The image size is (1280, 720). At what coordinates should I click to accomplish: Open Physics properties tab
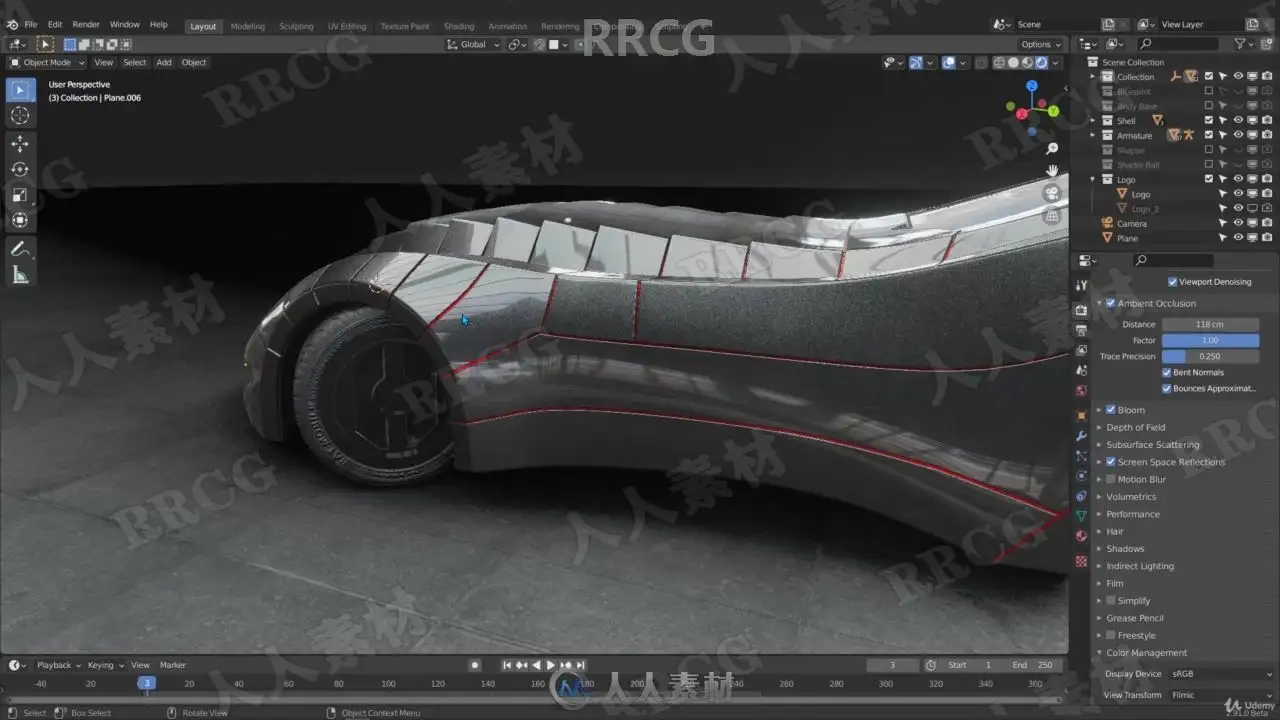1081,476
